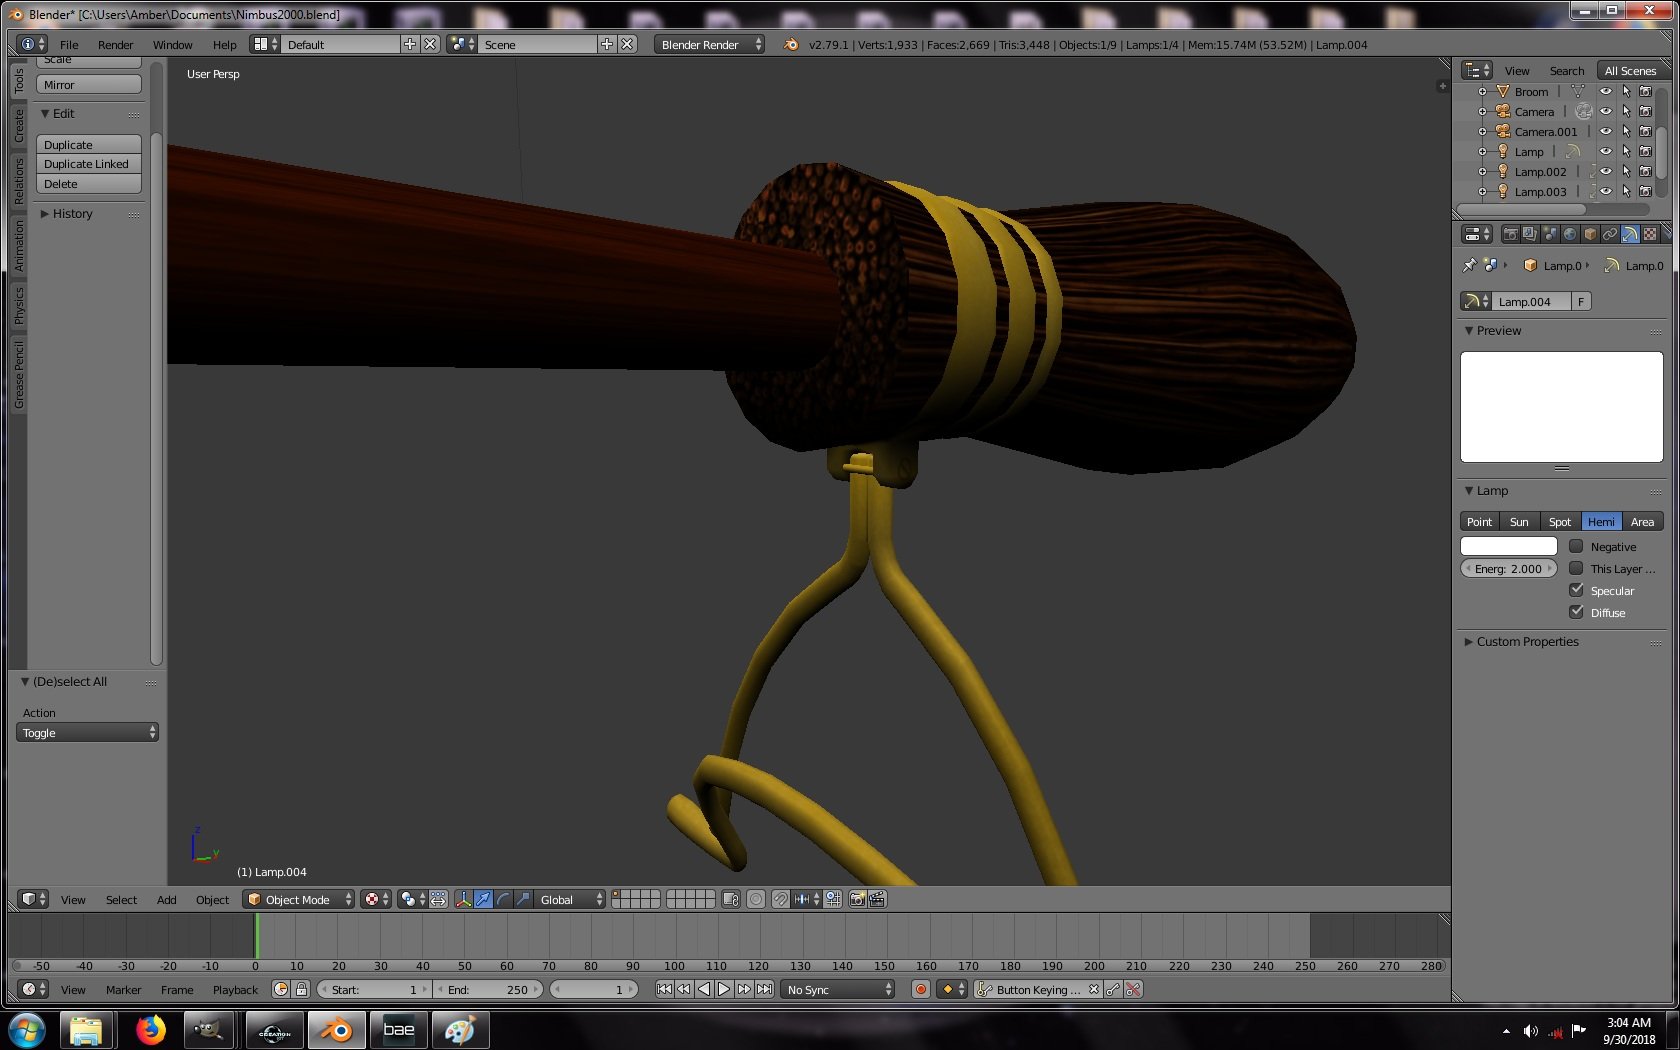The height and width of the screenshot is (1050, 1680).
Task: Open the Lamp data properties tab icon
Action: (1630, 234)
